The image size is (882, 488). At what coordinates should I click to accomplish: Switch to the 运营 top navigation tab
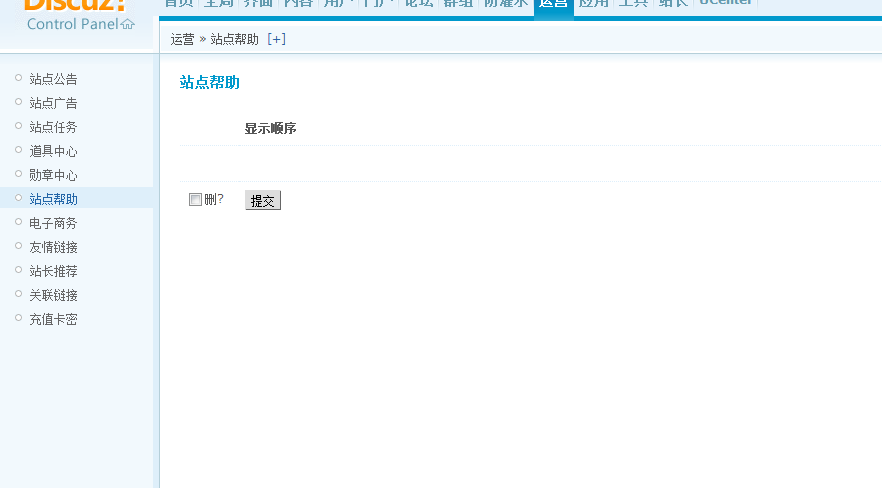click(x=553, y=4)
